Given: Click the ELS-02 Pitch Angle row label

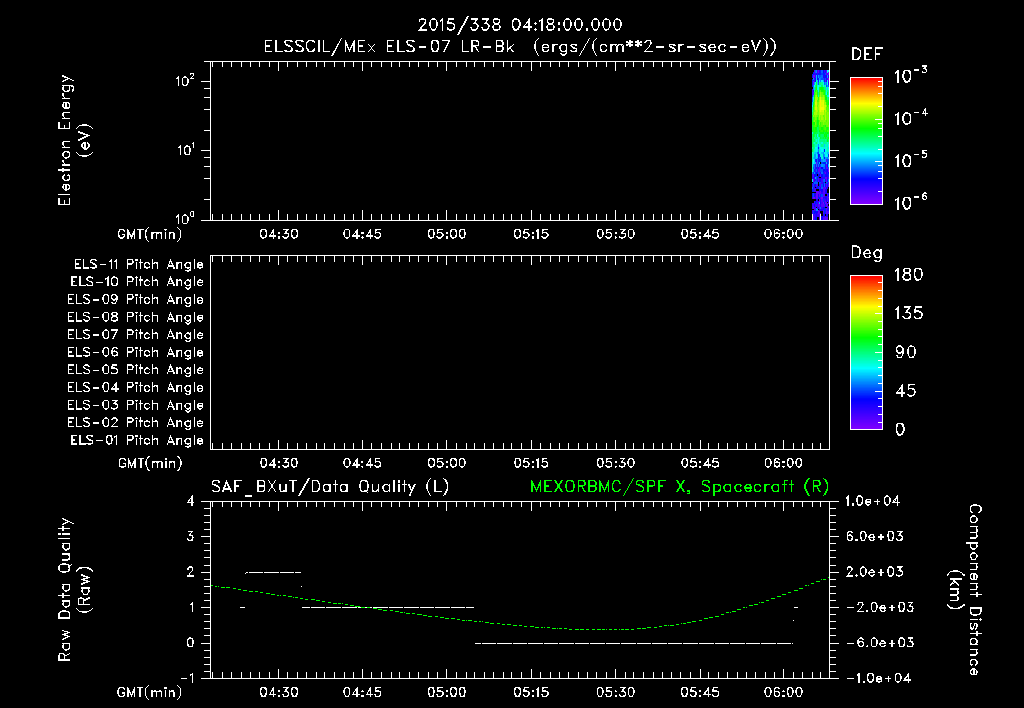Looking at the screenshot, I should point(135,423).
